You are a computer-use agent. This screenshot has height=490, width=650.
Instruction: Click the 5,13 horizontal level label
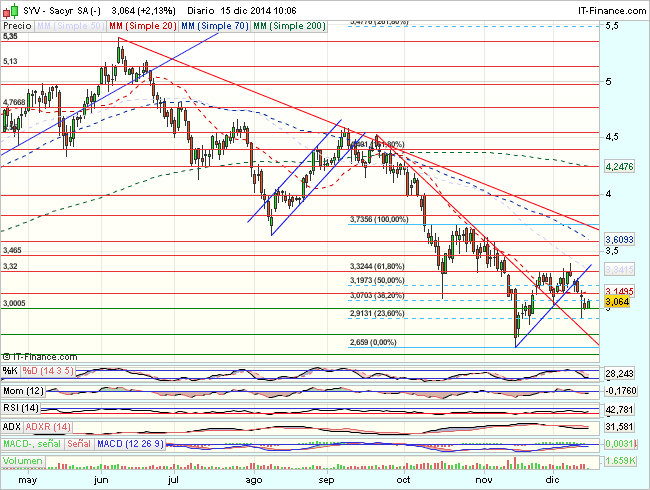point(10,61)
